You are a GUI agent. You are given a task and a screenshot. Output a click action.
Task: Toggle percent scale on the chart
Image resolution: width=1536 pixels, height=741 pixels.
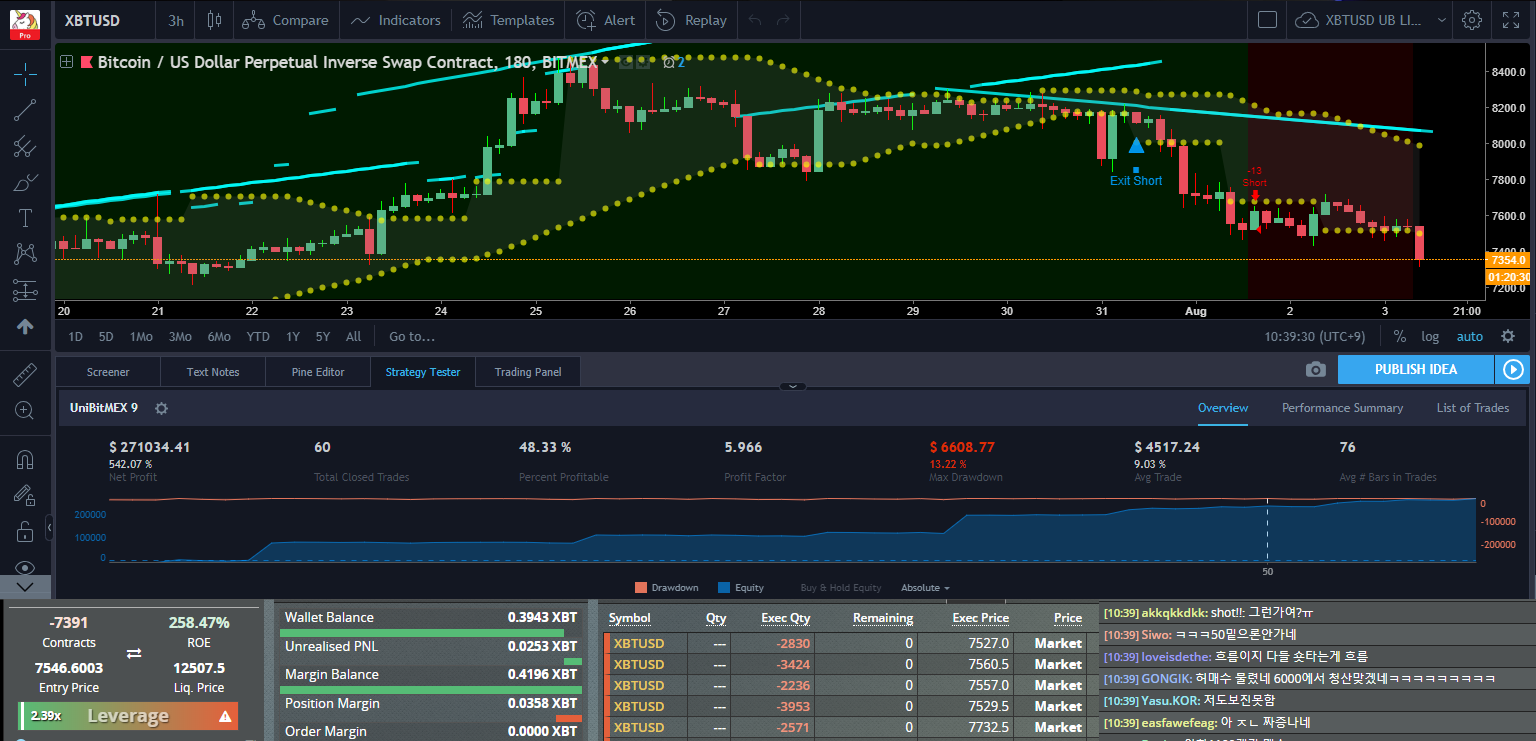1399,336
